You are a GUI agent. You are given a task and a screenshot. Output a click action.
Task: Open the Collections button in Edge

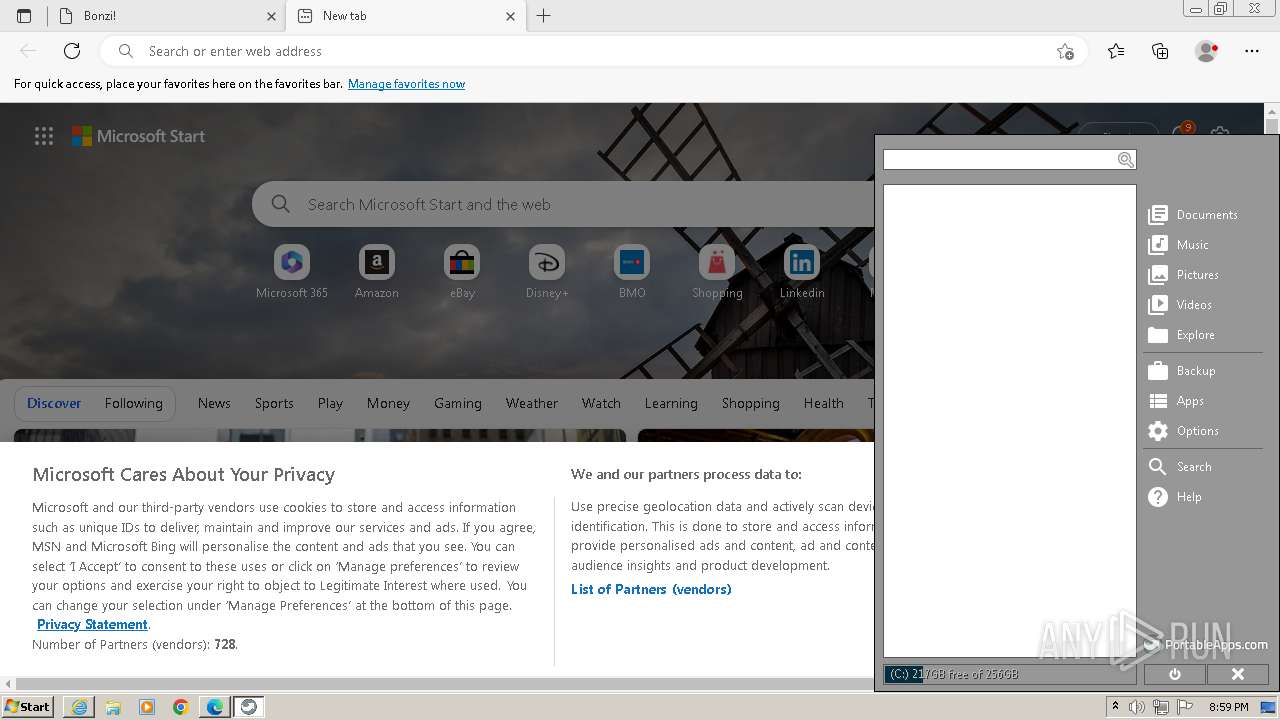tap(1160, 51)
